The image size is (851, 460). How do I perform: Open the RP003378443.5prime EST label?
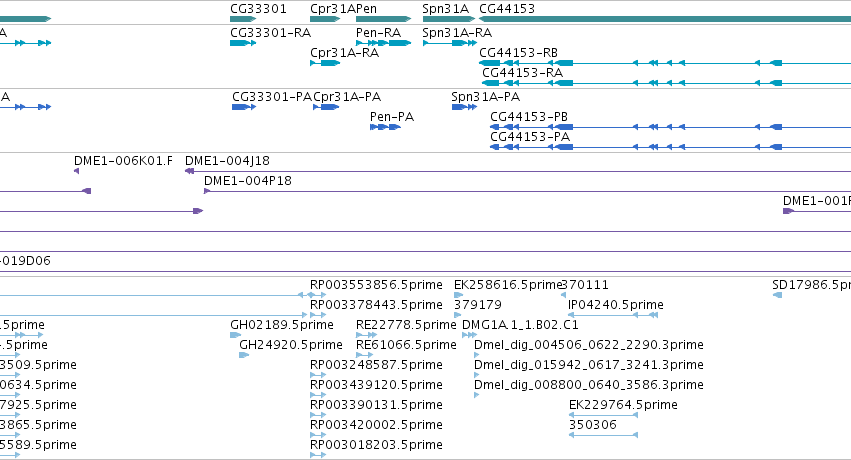coord(376,305)
